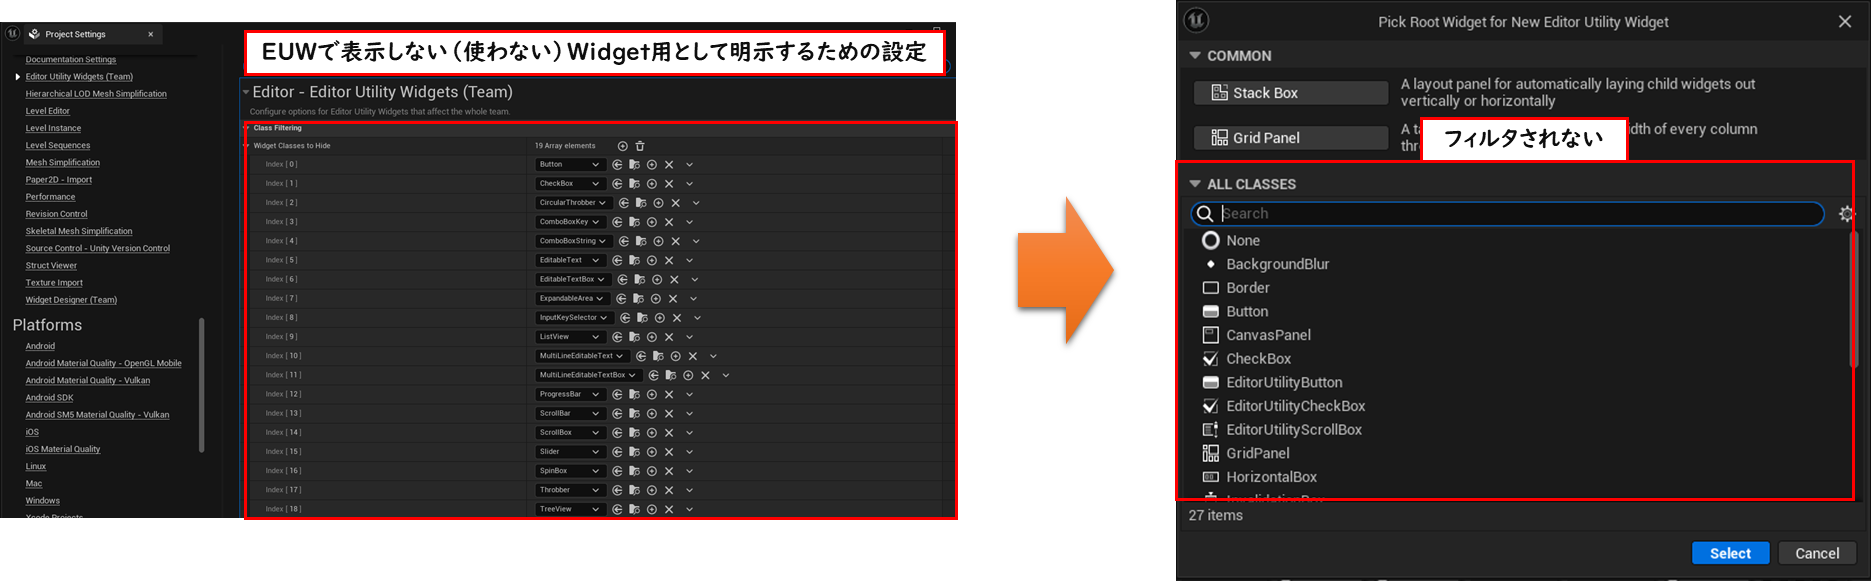
Task: Focus the class Search field
Action: pyautogui.click(x=1508, y=214)
